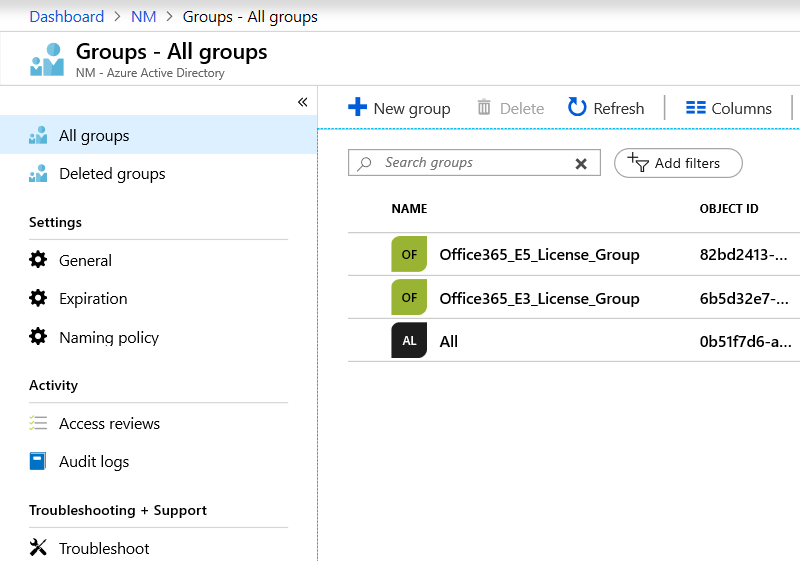Select the Office365_E3_License_Group avatar icon
The image size is (800, 561).
pos(409,298)
